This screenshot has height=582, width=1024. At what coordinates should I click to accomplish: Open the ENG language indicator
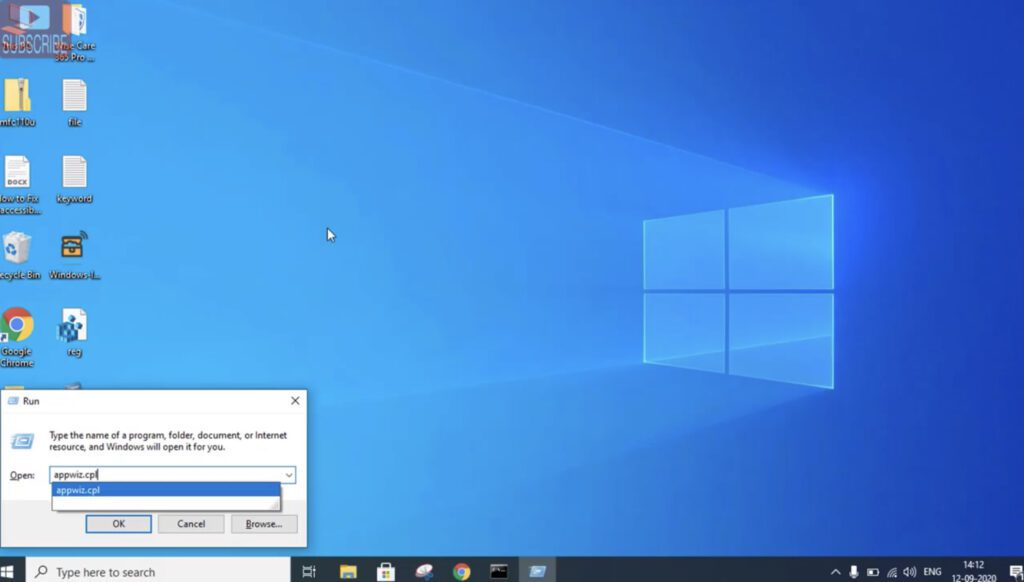click(x=932, y=570)
